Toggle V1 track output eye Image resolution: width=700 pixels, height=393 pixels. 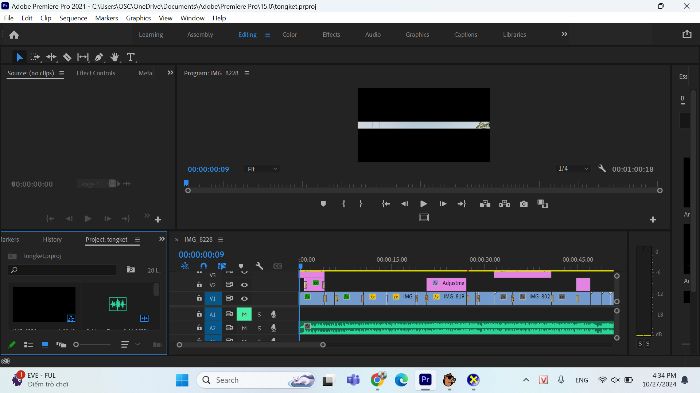(244, 298)
